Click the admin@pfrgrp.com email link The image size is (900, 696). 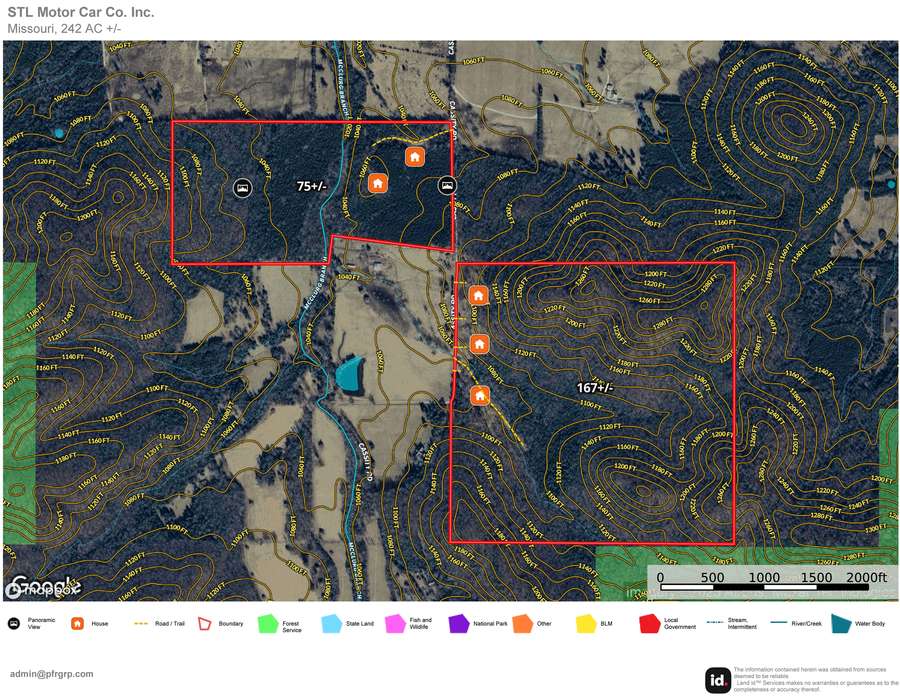pos(51,674)
